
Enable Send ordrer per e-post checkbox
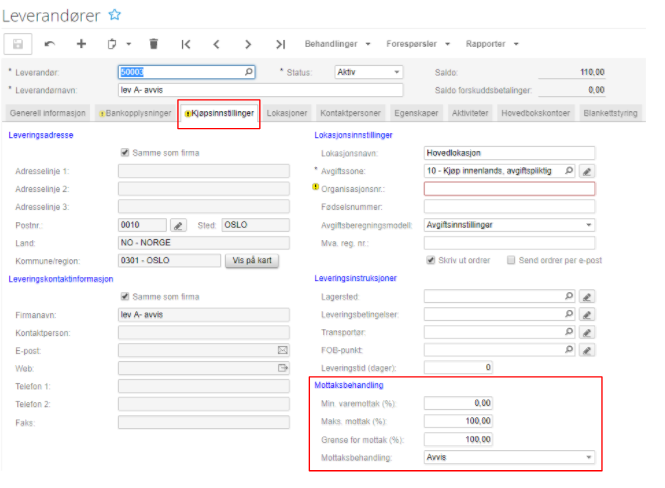coord(512,260)
